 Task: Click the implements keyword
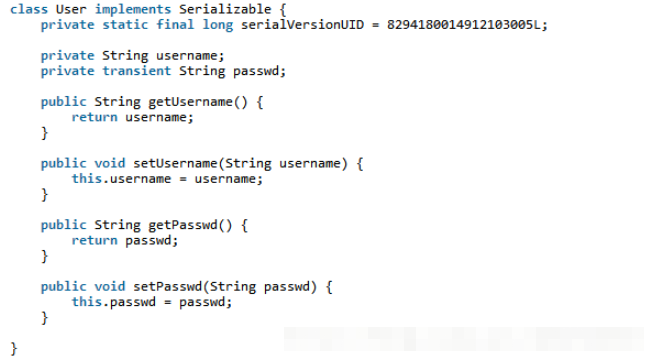(x=133, y=10)
